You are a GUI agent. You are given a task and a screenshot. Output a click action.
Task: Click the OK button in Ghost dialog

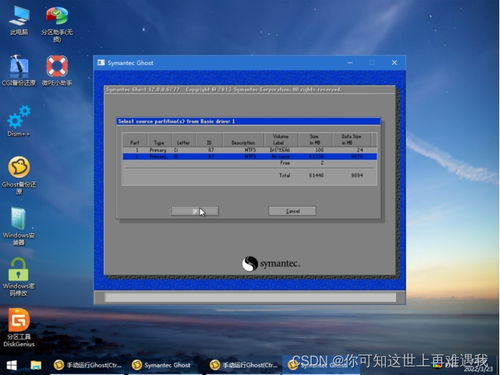(x=195, y=211)
